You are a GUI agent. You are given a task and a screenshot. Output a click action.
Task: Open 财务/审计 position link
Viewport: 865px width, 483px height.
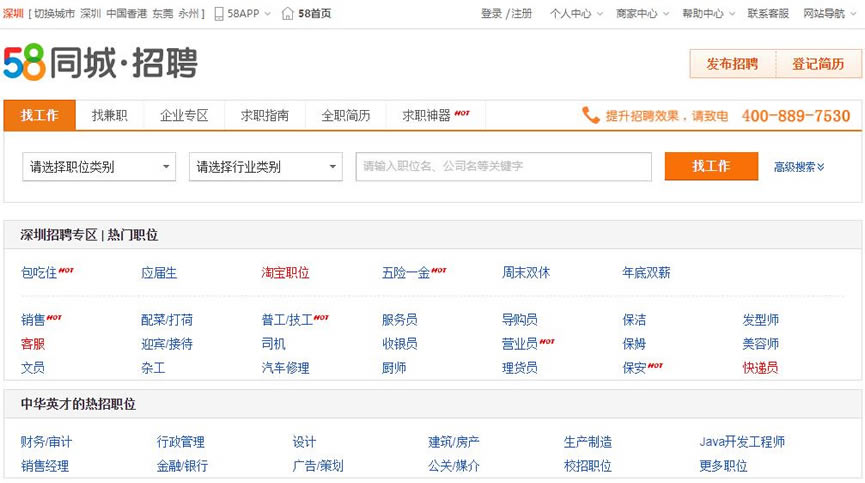(46, 442)
